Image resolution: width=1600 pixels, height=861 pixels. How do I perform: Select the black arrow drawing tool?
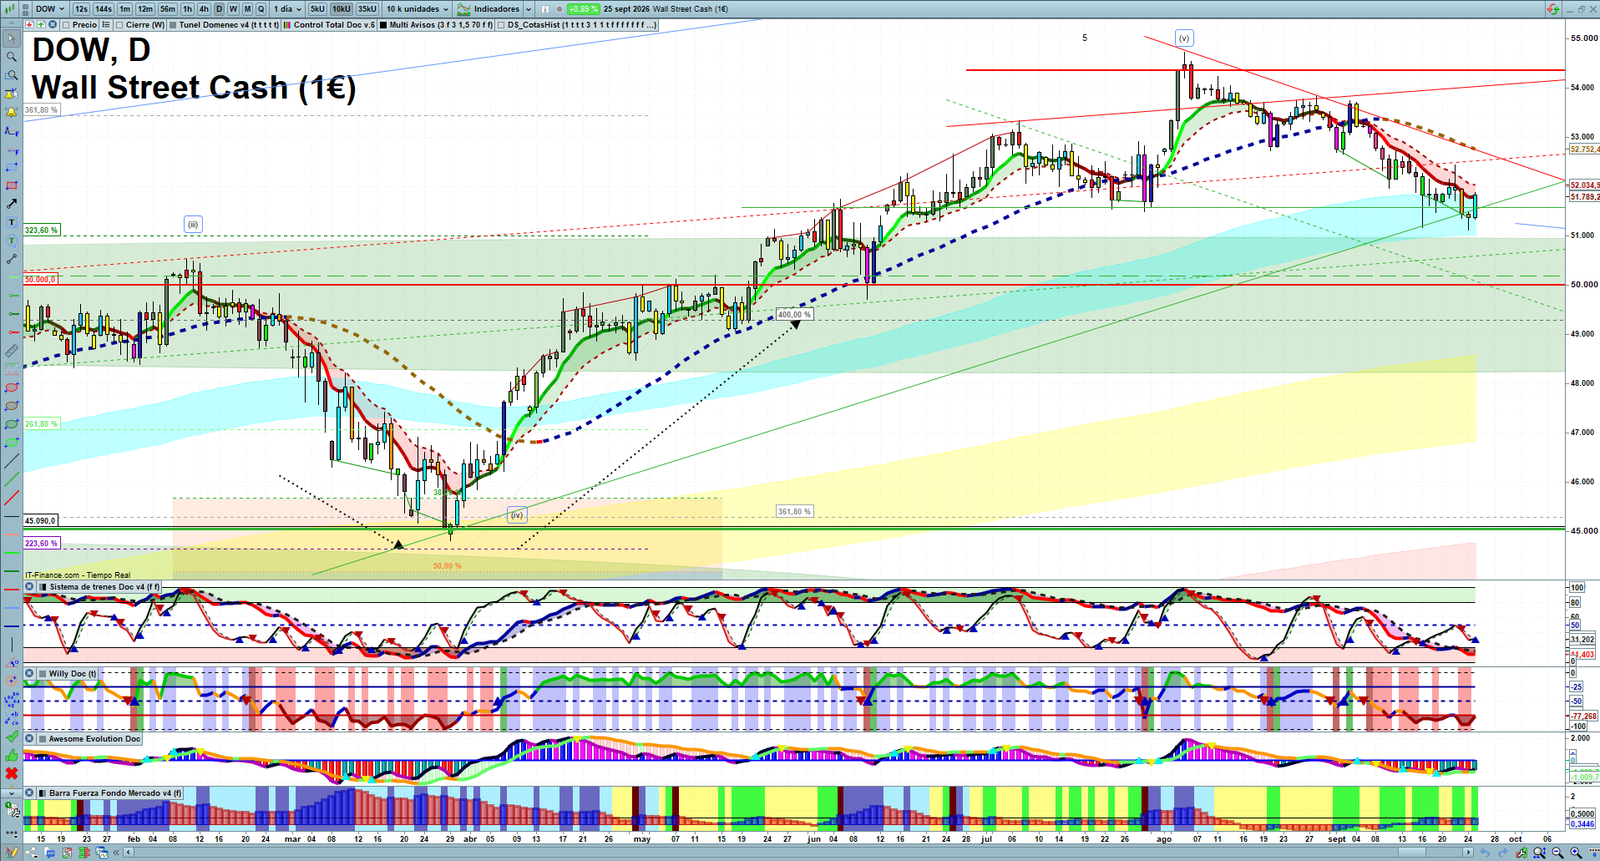(x=11, y=204)
